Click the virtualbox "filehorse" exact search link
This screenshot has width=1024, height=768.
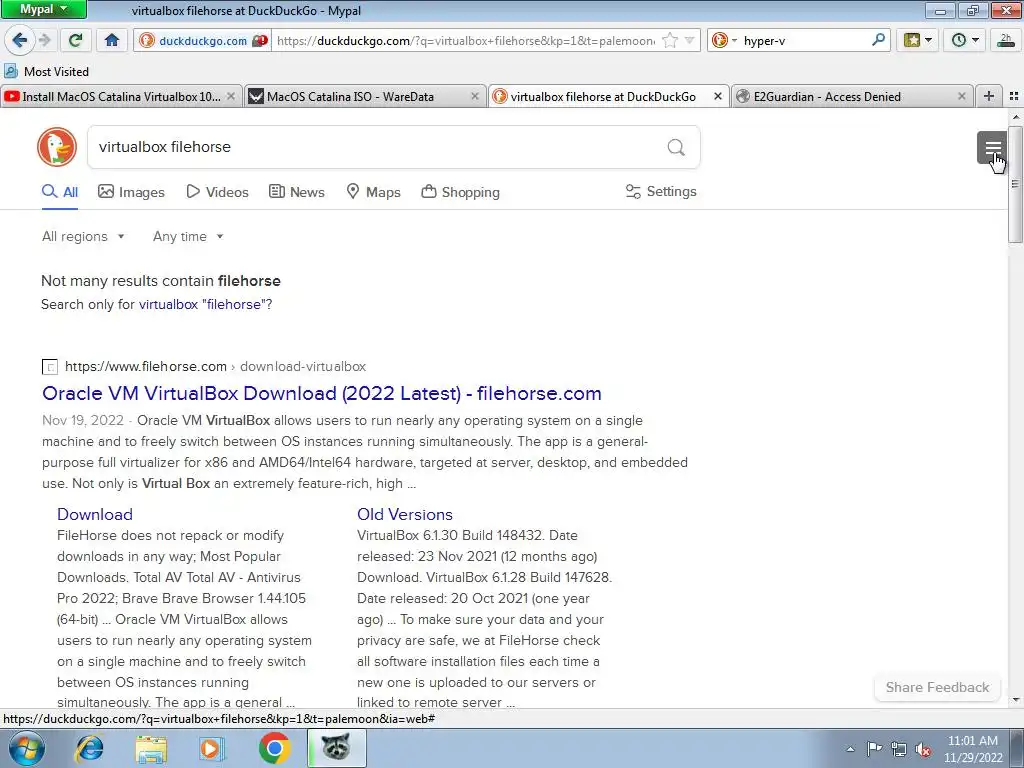point(202,304)
